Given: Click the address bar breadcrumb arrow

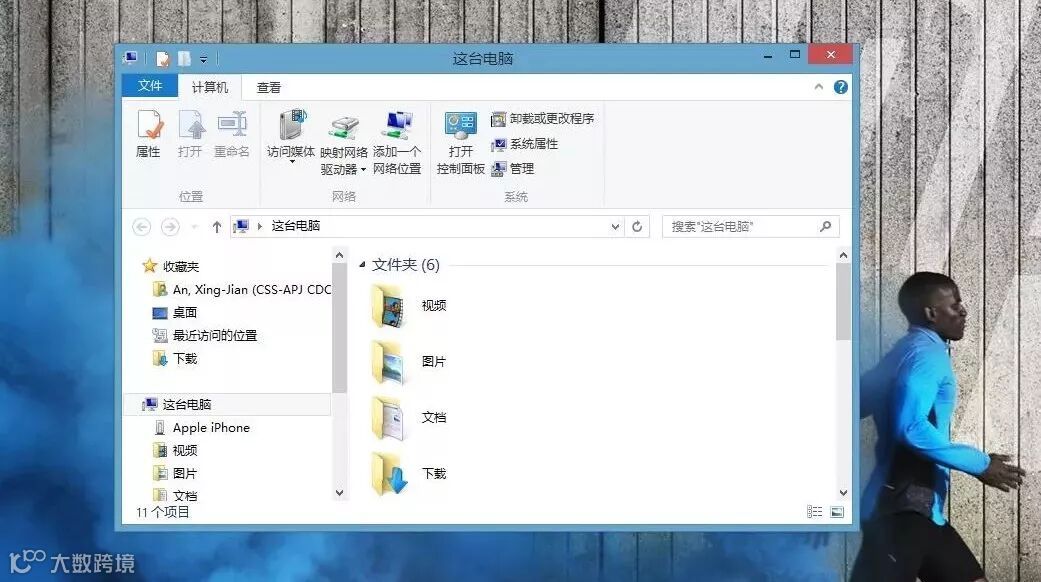Looking at the screenshot, I should pos(260,226).
